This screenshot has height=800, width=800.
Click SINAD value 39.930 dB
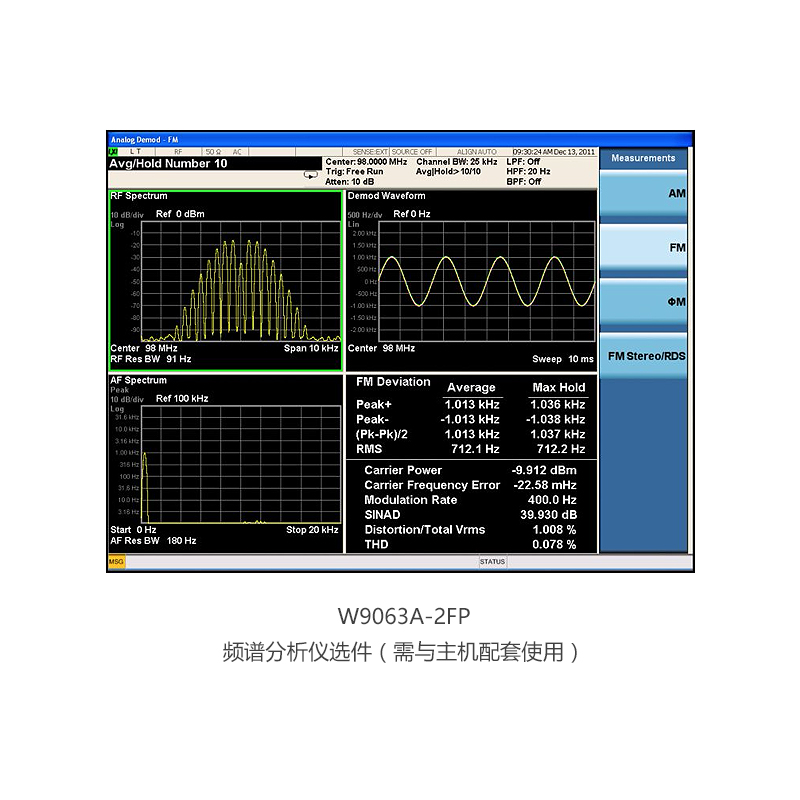point(548,515)
